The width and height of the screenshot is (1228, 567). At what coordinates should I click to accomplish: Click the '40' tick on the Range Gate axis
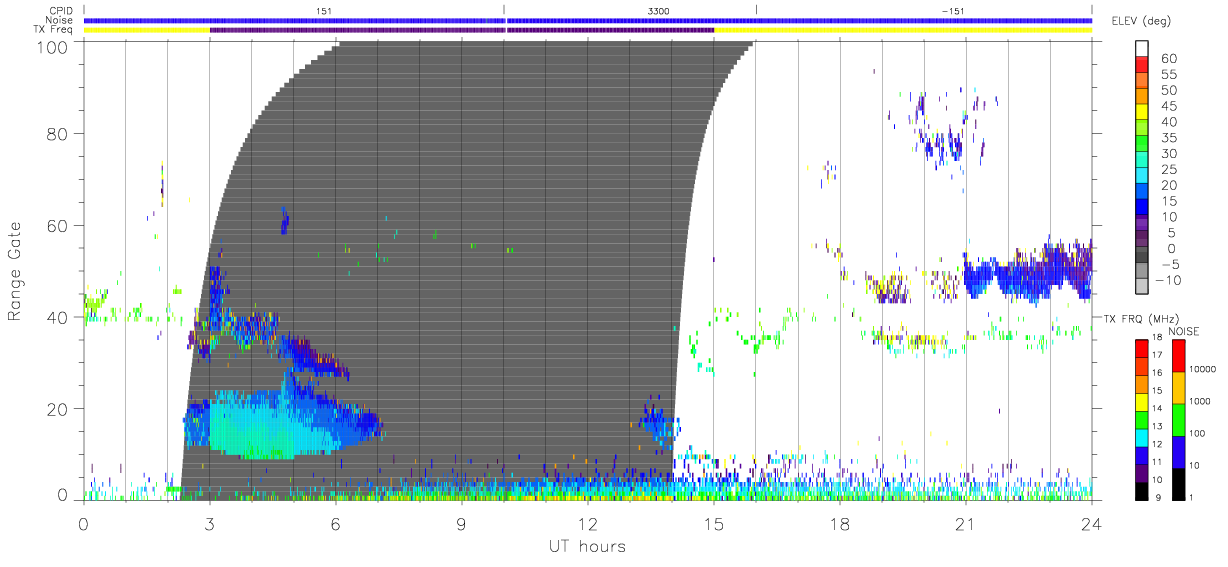58,317
